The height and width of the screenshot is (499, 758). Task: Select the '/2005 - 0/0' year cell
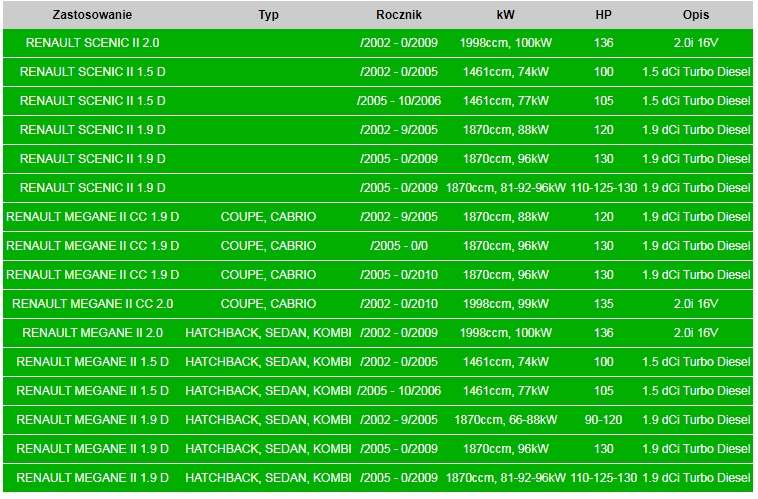(399, 246)
